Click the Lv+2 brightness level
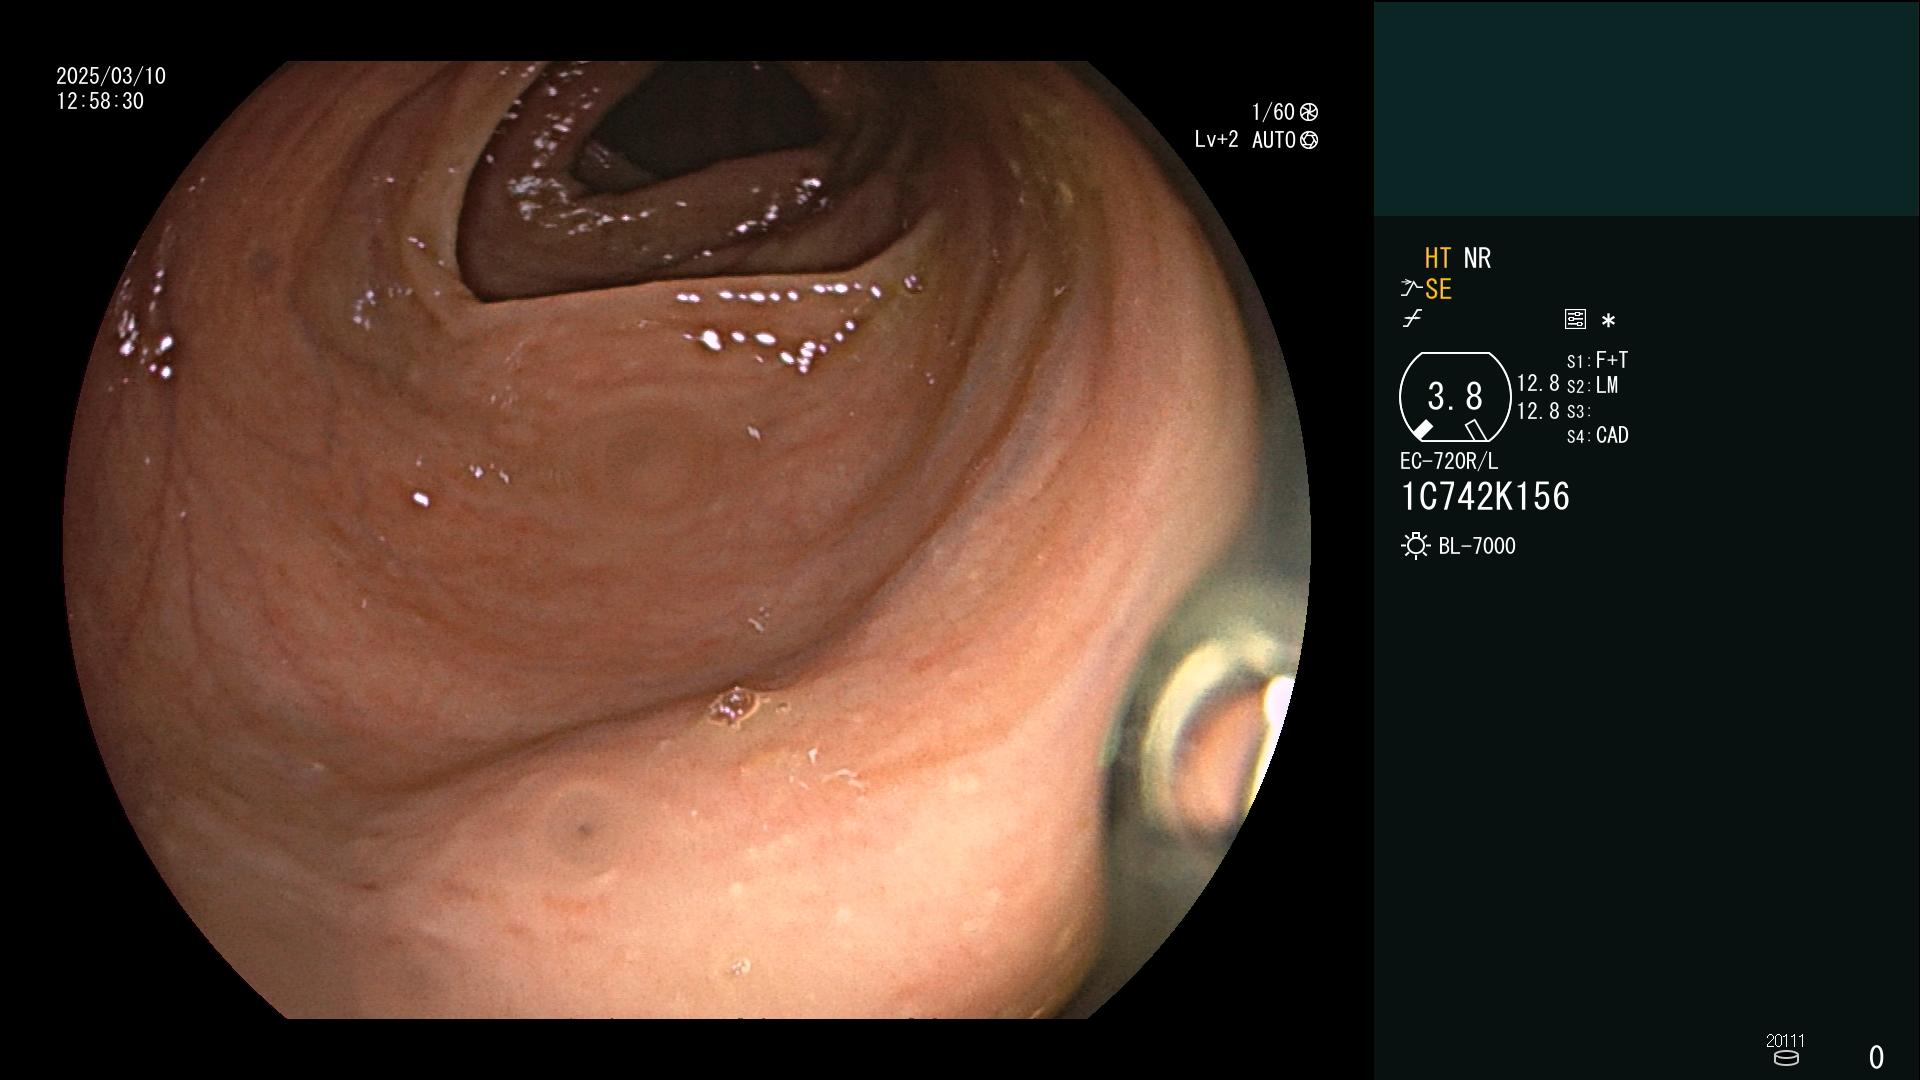1920x1080 pixels. tap(1216, 140)
